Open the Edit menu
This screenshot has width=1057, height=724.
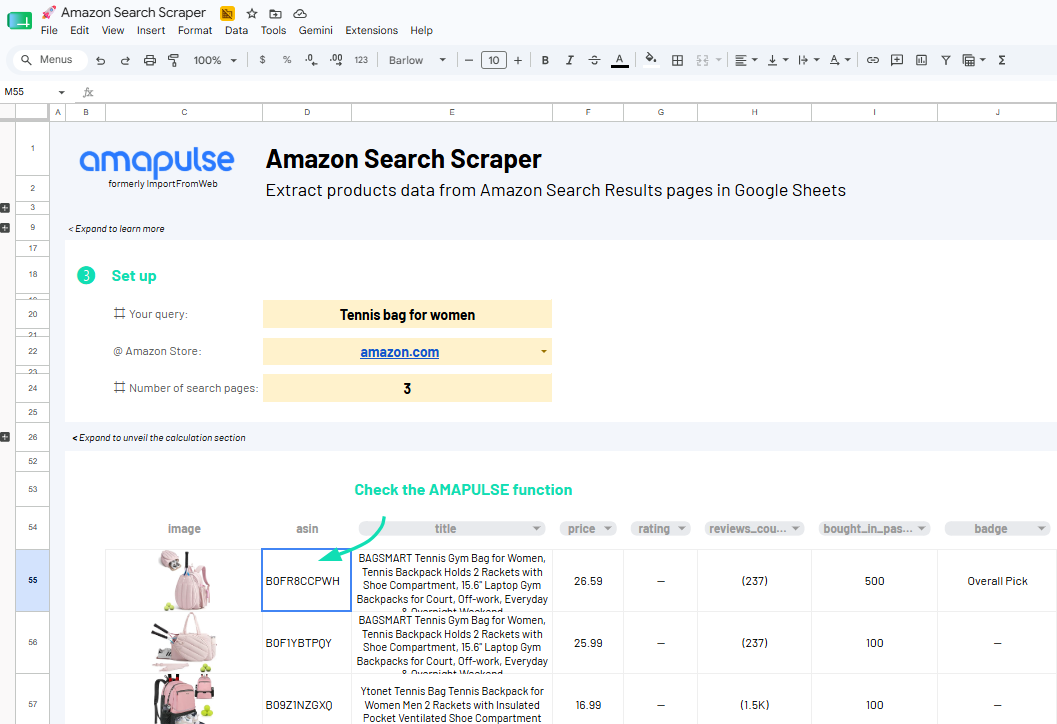pos(80,30)
